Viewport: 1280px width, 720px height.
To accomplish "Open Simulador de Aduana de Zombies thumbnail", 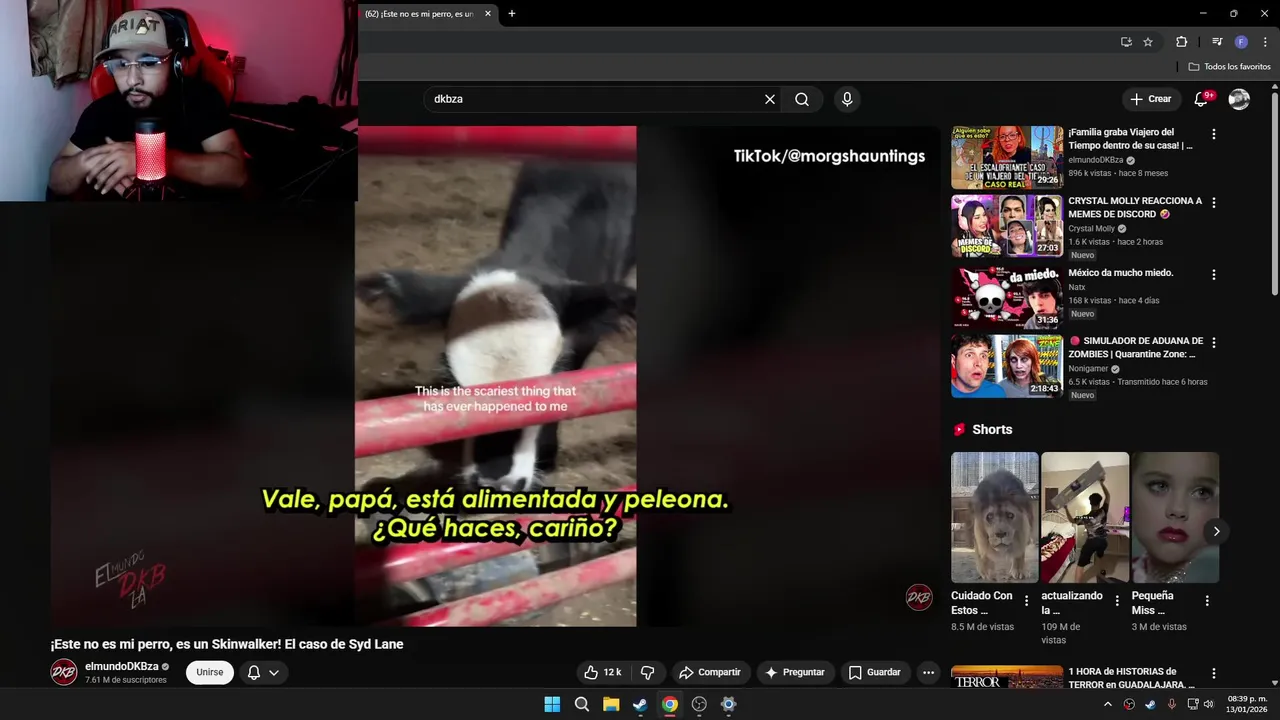I will [1007, 365].
